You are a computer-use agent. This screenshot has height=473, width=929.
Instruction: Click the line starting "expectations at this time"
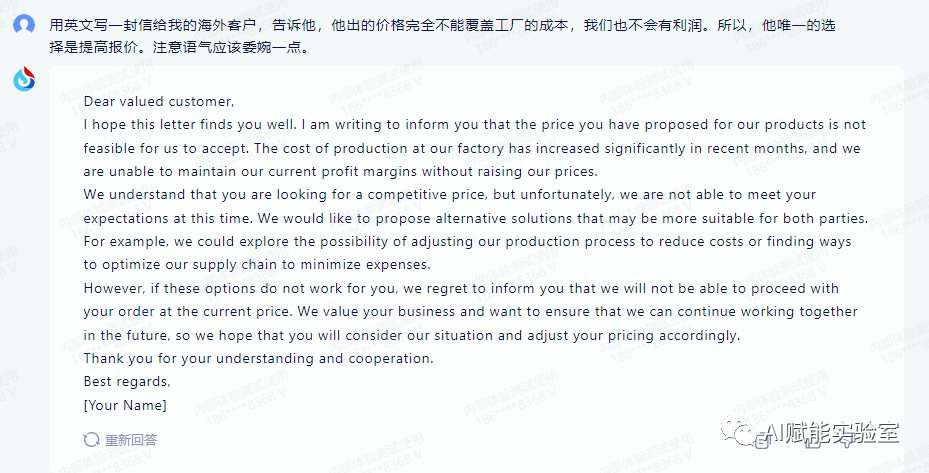pos(475,218)
